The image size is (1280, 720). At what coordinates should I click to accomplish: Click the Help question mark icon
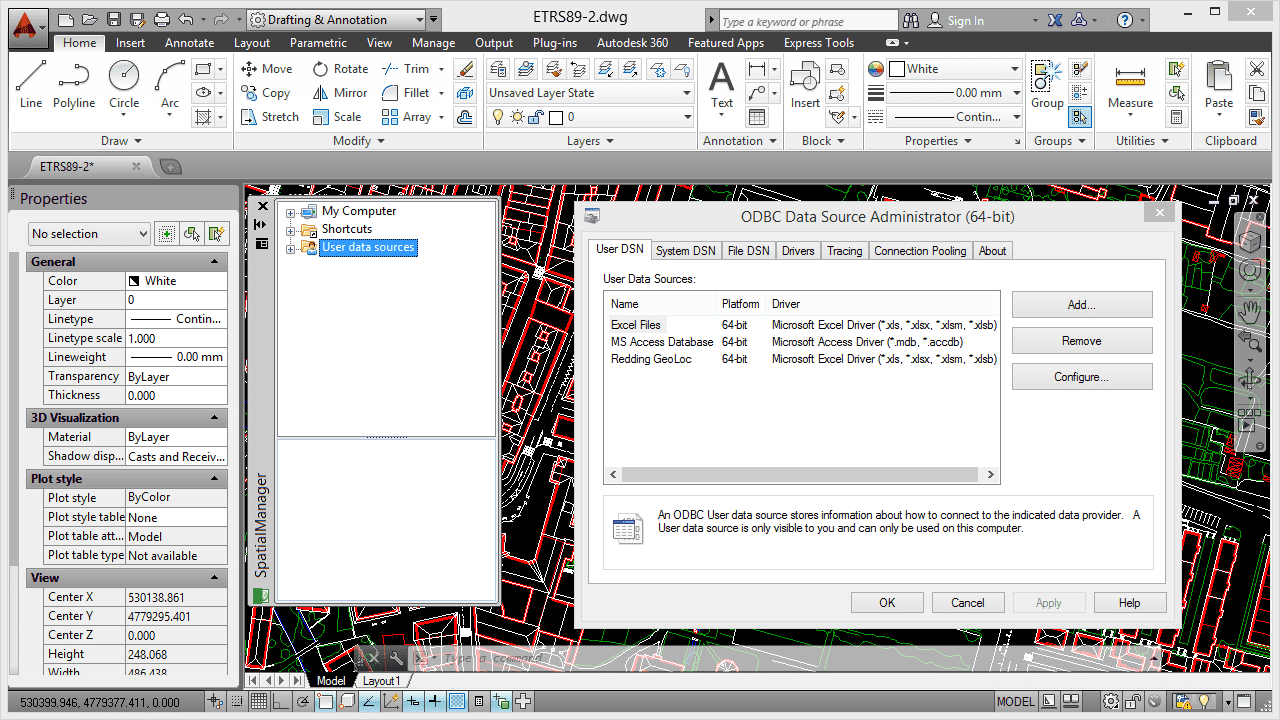tap(1125, 20)
